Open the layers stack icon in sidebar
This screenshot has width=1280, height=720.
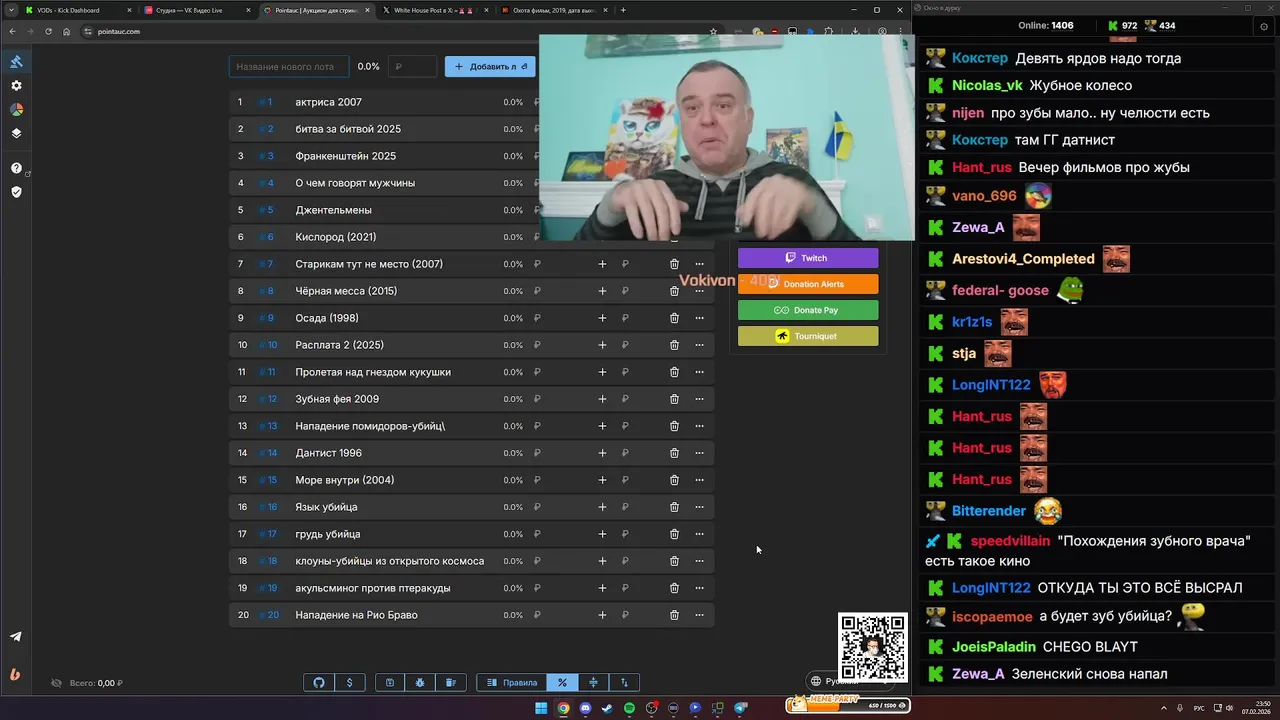coord(16,133)
